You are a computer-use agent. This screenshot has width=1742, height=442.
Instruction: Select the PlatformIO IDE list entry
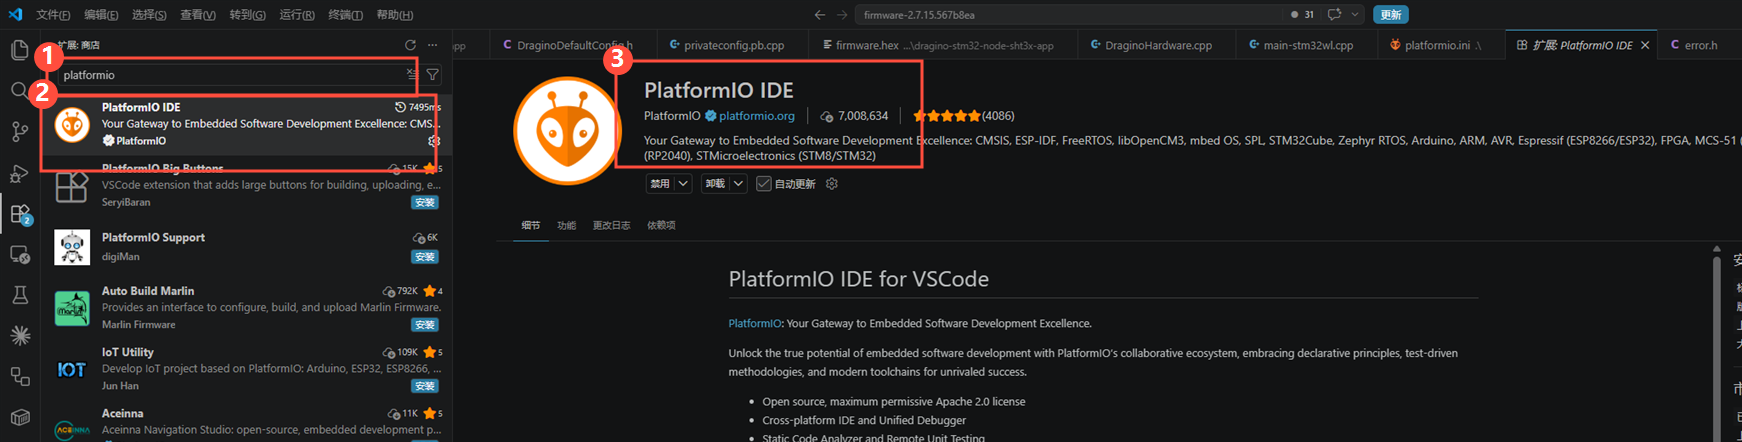coord(246,124)
